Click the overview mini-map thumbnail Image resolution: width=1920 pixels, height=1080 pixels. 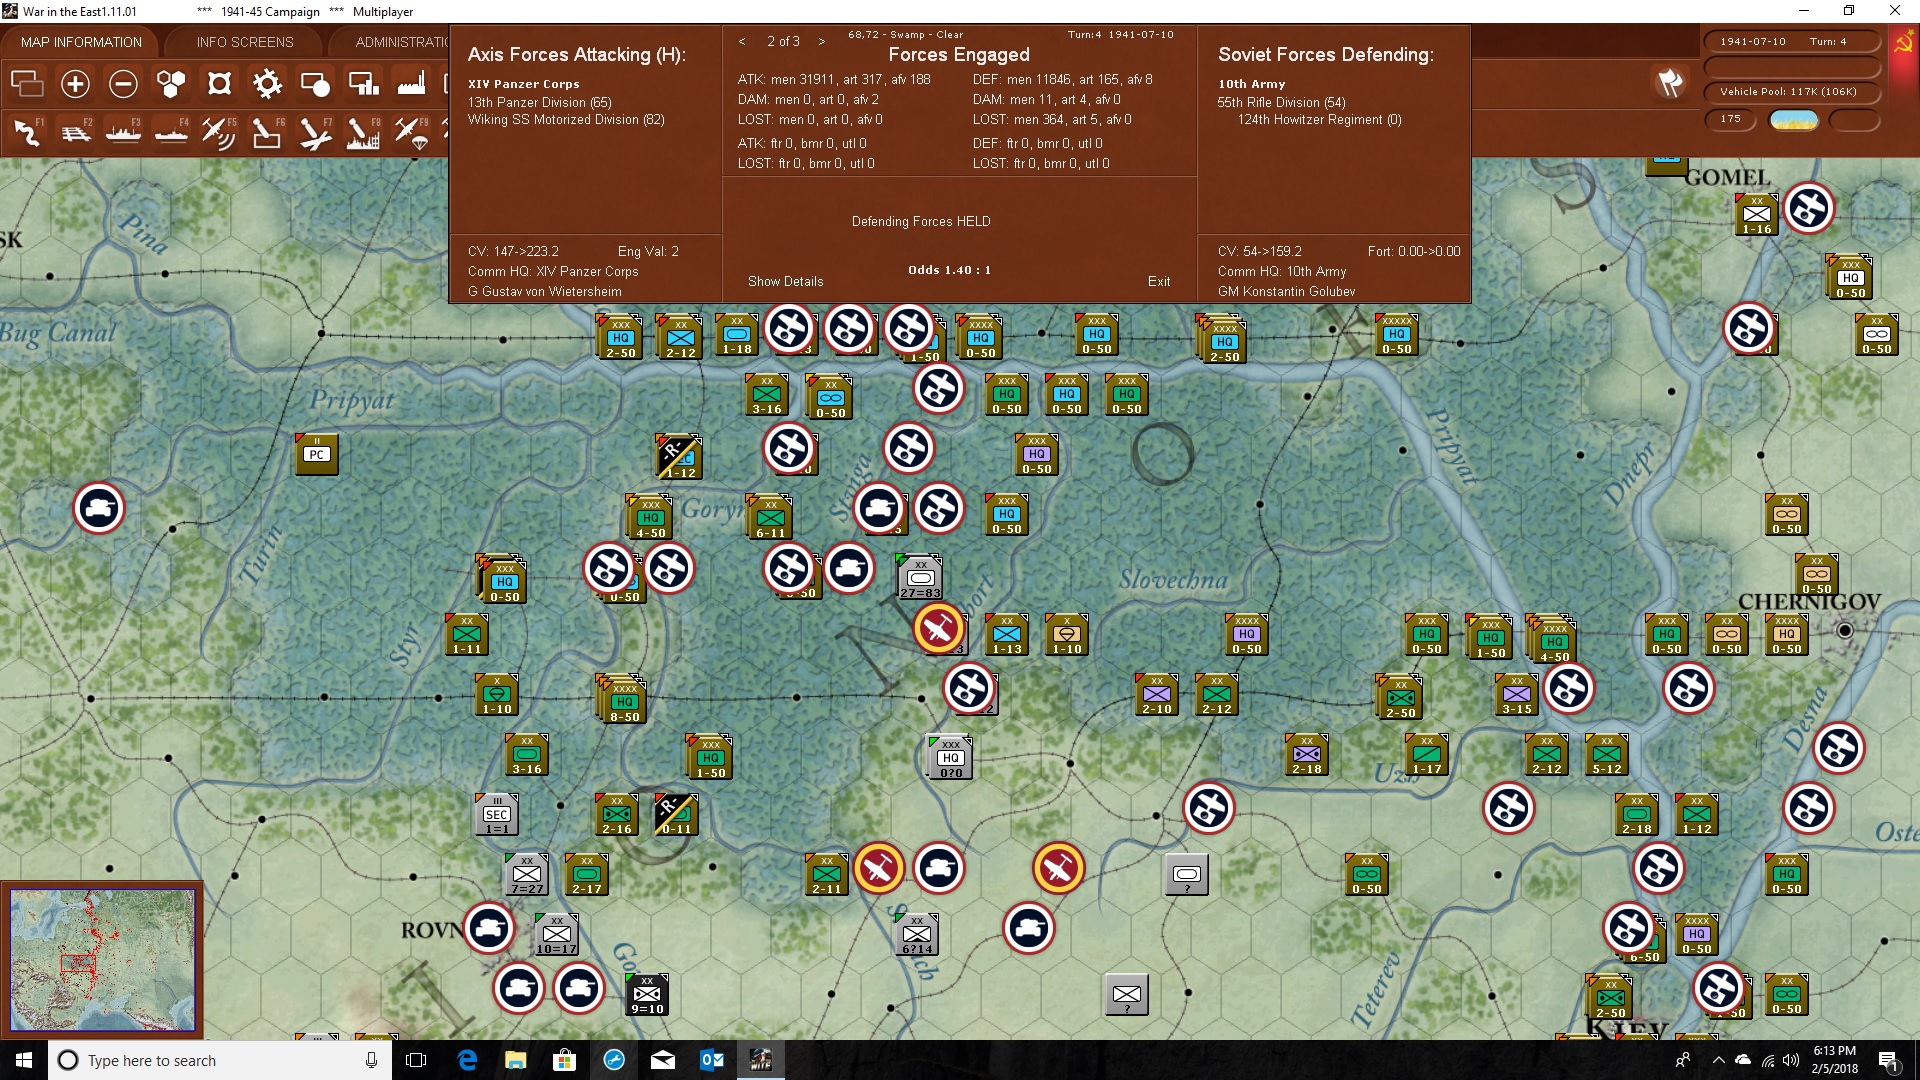click(102, 960)
